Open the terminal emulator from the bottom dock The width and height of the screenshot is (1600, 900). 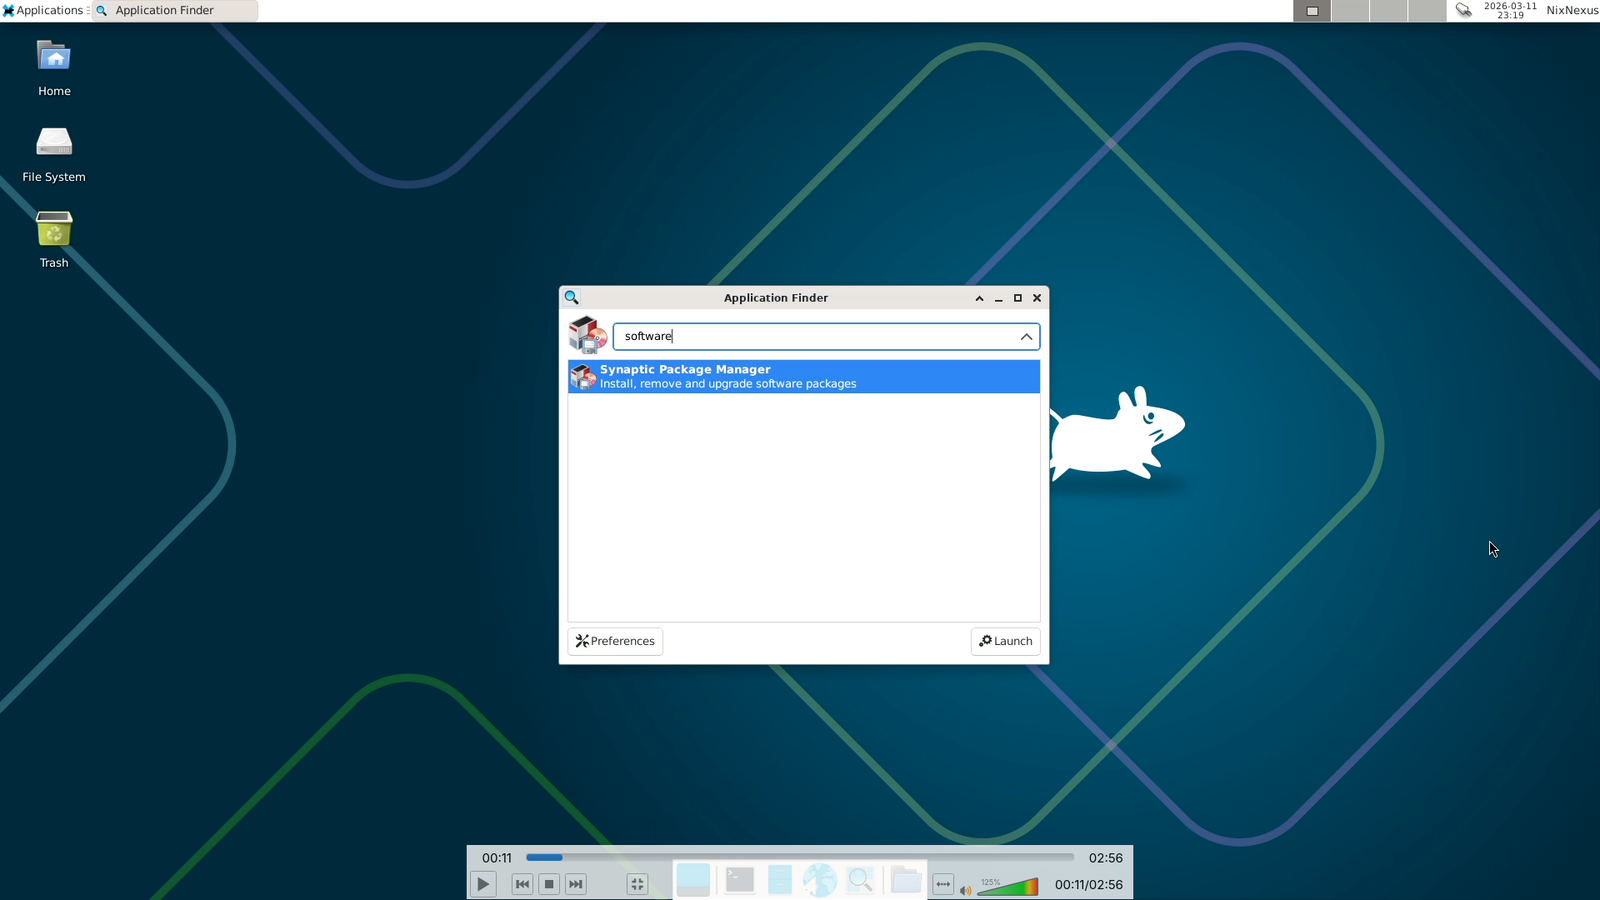click(739, 883)
